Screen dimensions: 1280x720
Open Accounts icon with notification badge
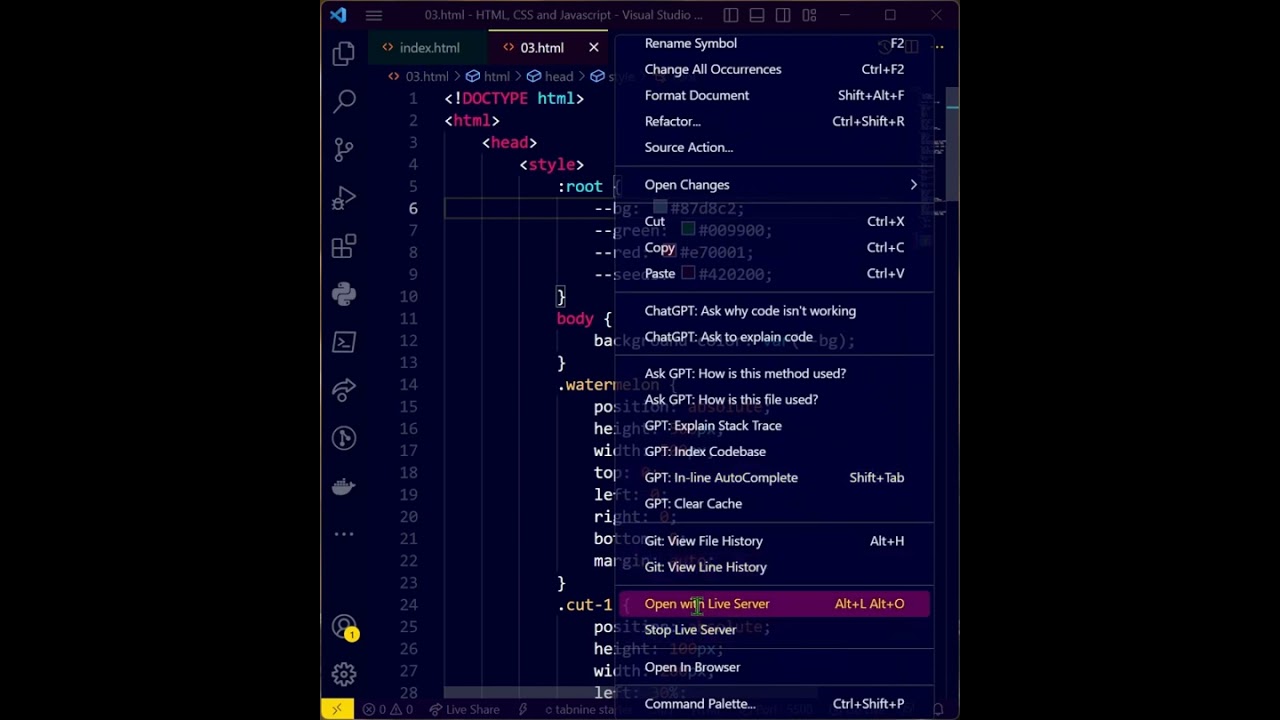pos(343,627)
